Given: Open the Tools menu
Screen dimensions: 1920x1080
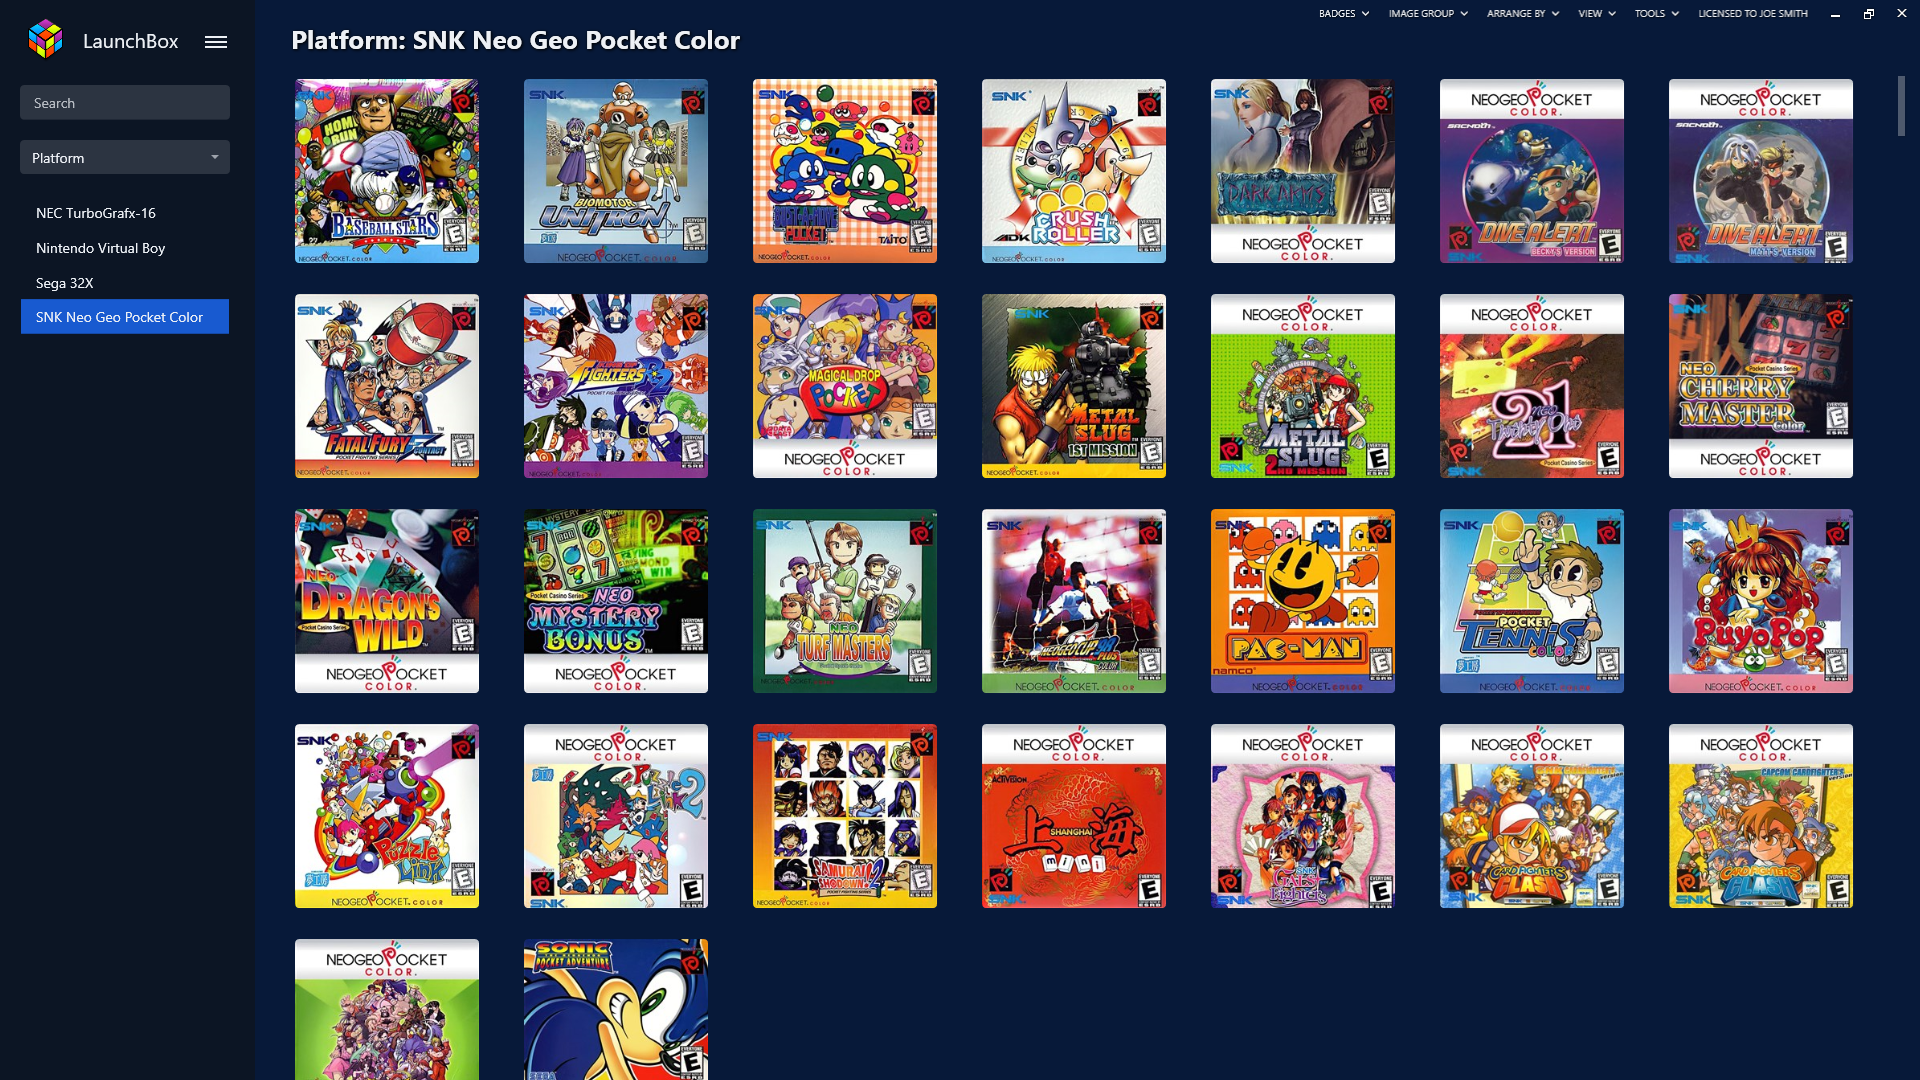Looking at the screenshot, I should point(1657,14).
